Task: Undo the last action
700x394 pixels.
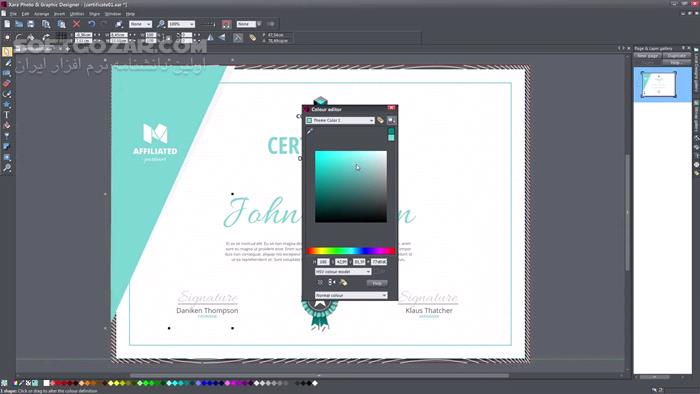Action: (92, 24)
